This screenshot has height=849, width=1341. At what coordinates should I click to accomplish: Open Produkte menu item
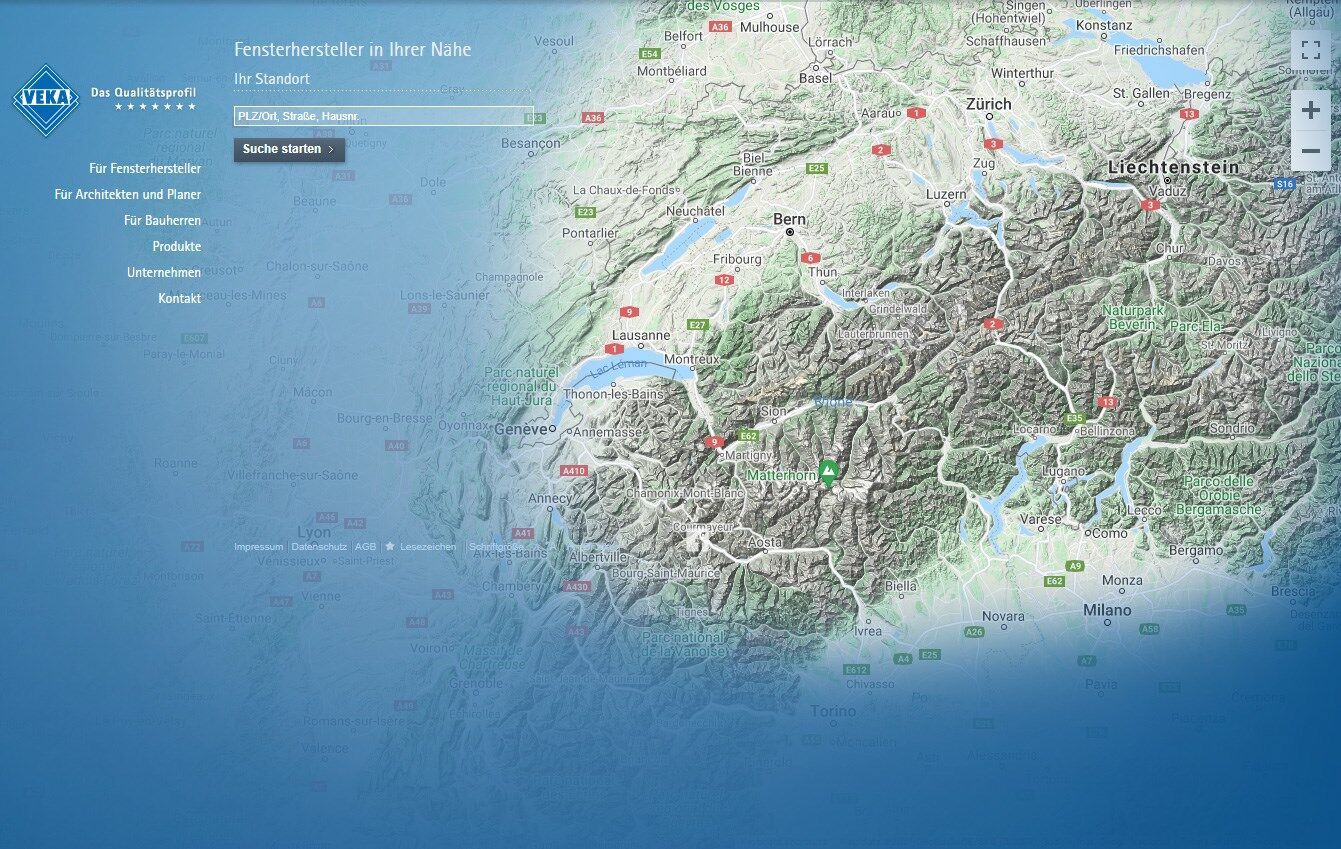tap(177, 247)
